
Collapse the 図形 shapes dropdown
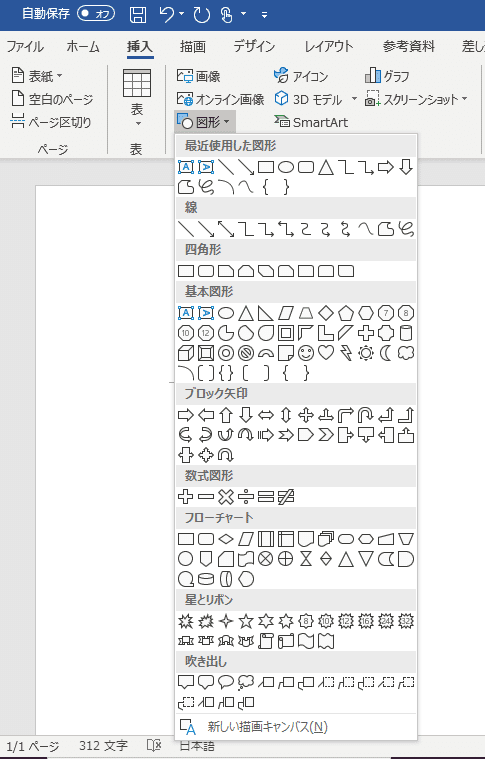(204, 122)
